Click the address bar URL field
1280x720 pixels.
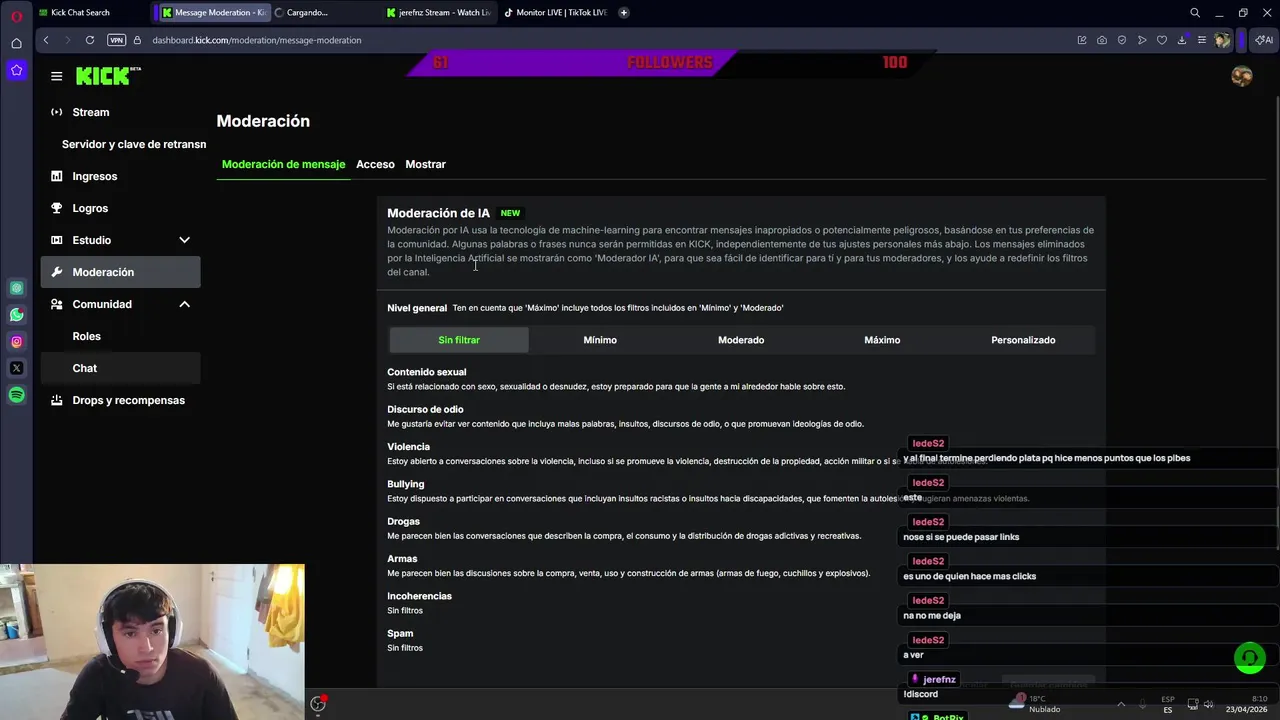coord(600,40)
